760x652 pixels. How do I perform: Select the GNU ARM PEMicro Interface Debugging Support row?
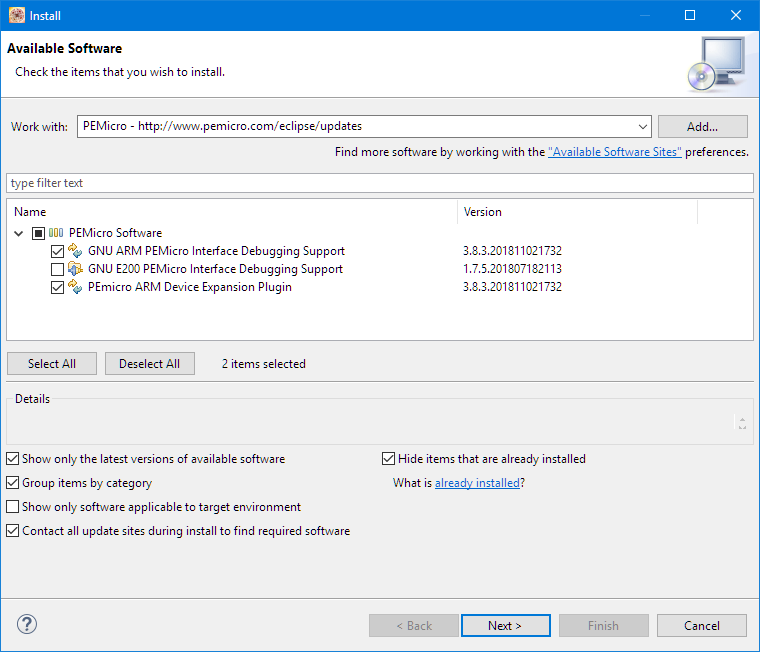(x=216, y=251)
